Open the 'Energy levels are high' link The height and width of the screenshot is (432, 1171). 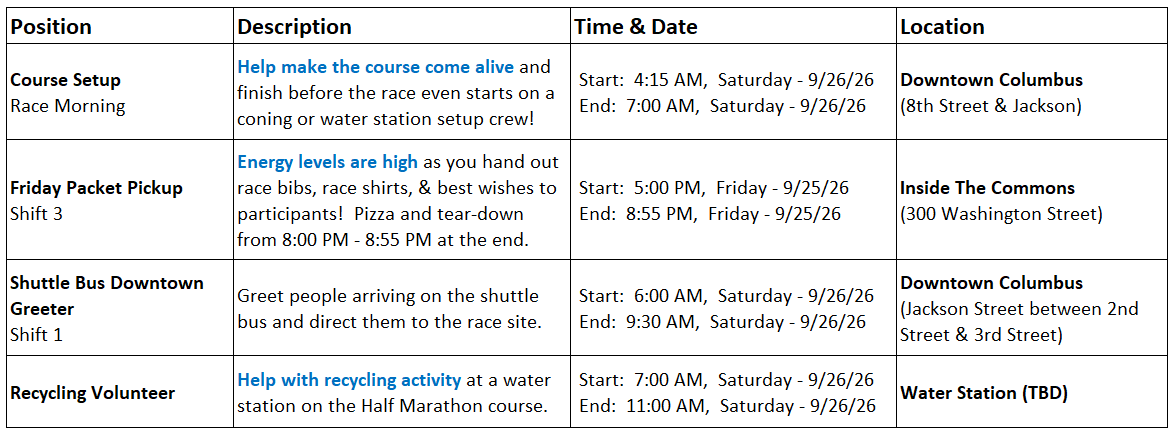point(327,162)
